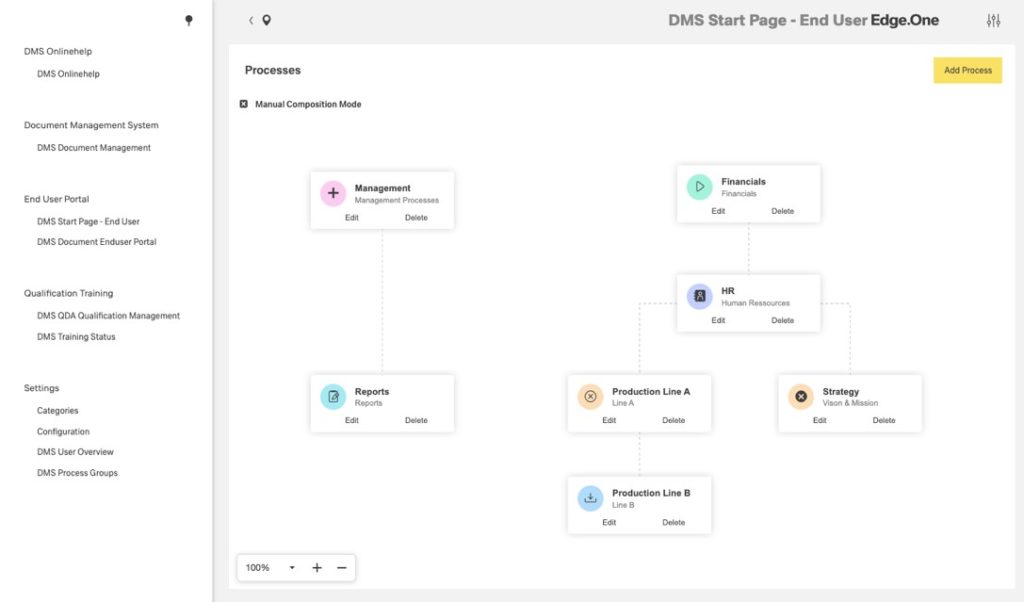Zoom in with the plus control
1024x602 pixels.
coord(316,567)
